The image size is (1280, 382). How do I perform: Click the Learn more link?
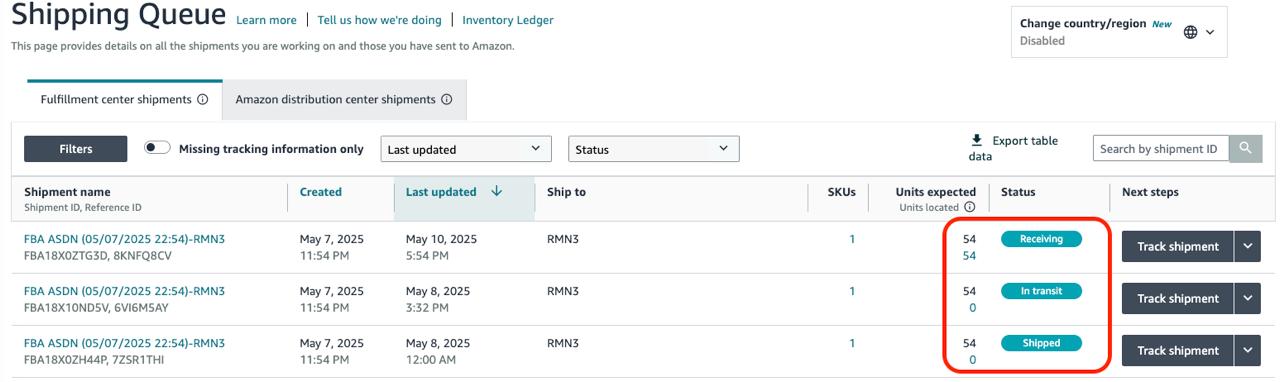click(x=266, y=20)
